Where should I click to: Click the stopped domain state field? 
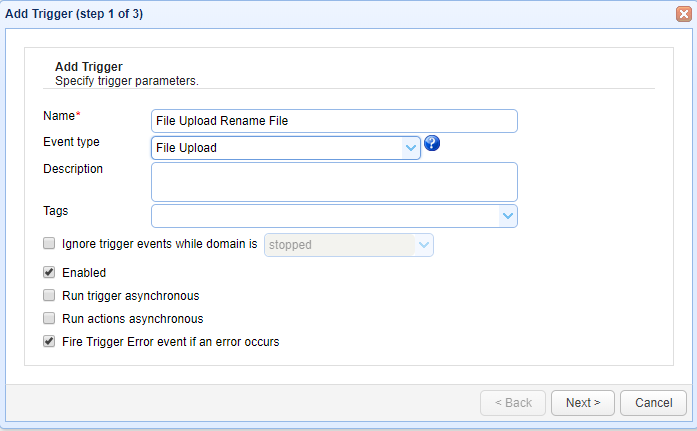(x=339, y=245)
